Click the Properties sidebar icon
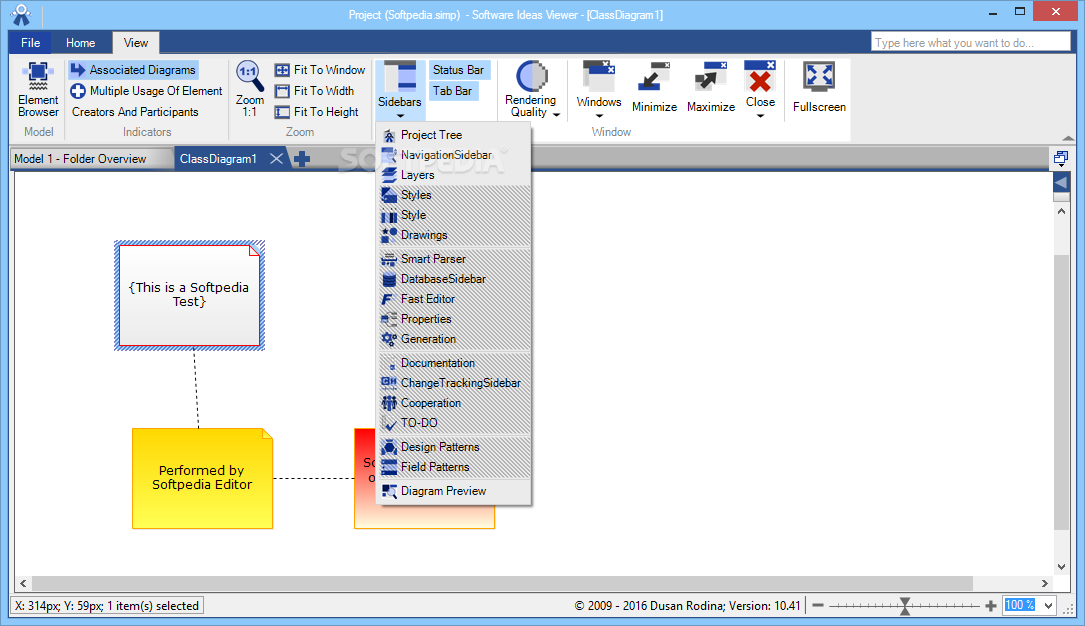Viewport: 1085px width, 626px height. click(x=389, y=319)
